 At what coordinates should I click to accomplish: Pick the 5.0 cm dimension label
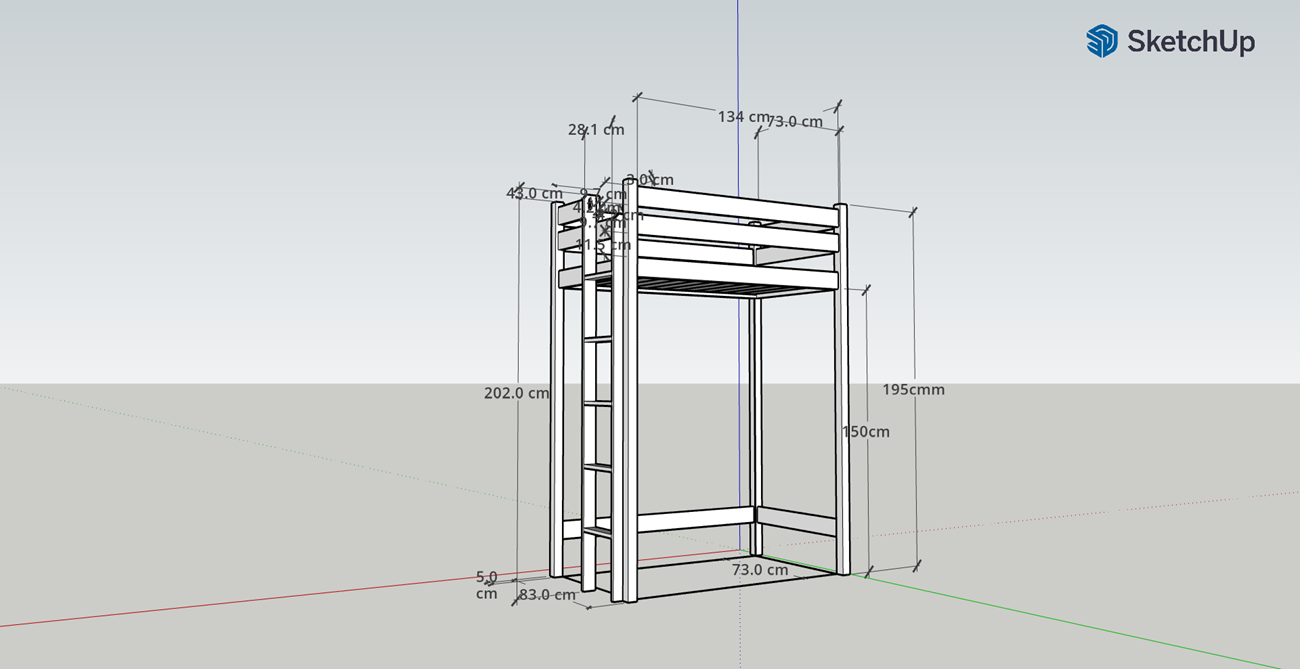486,585
